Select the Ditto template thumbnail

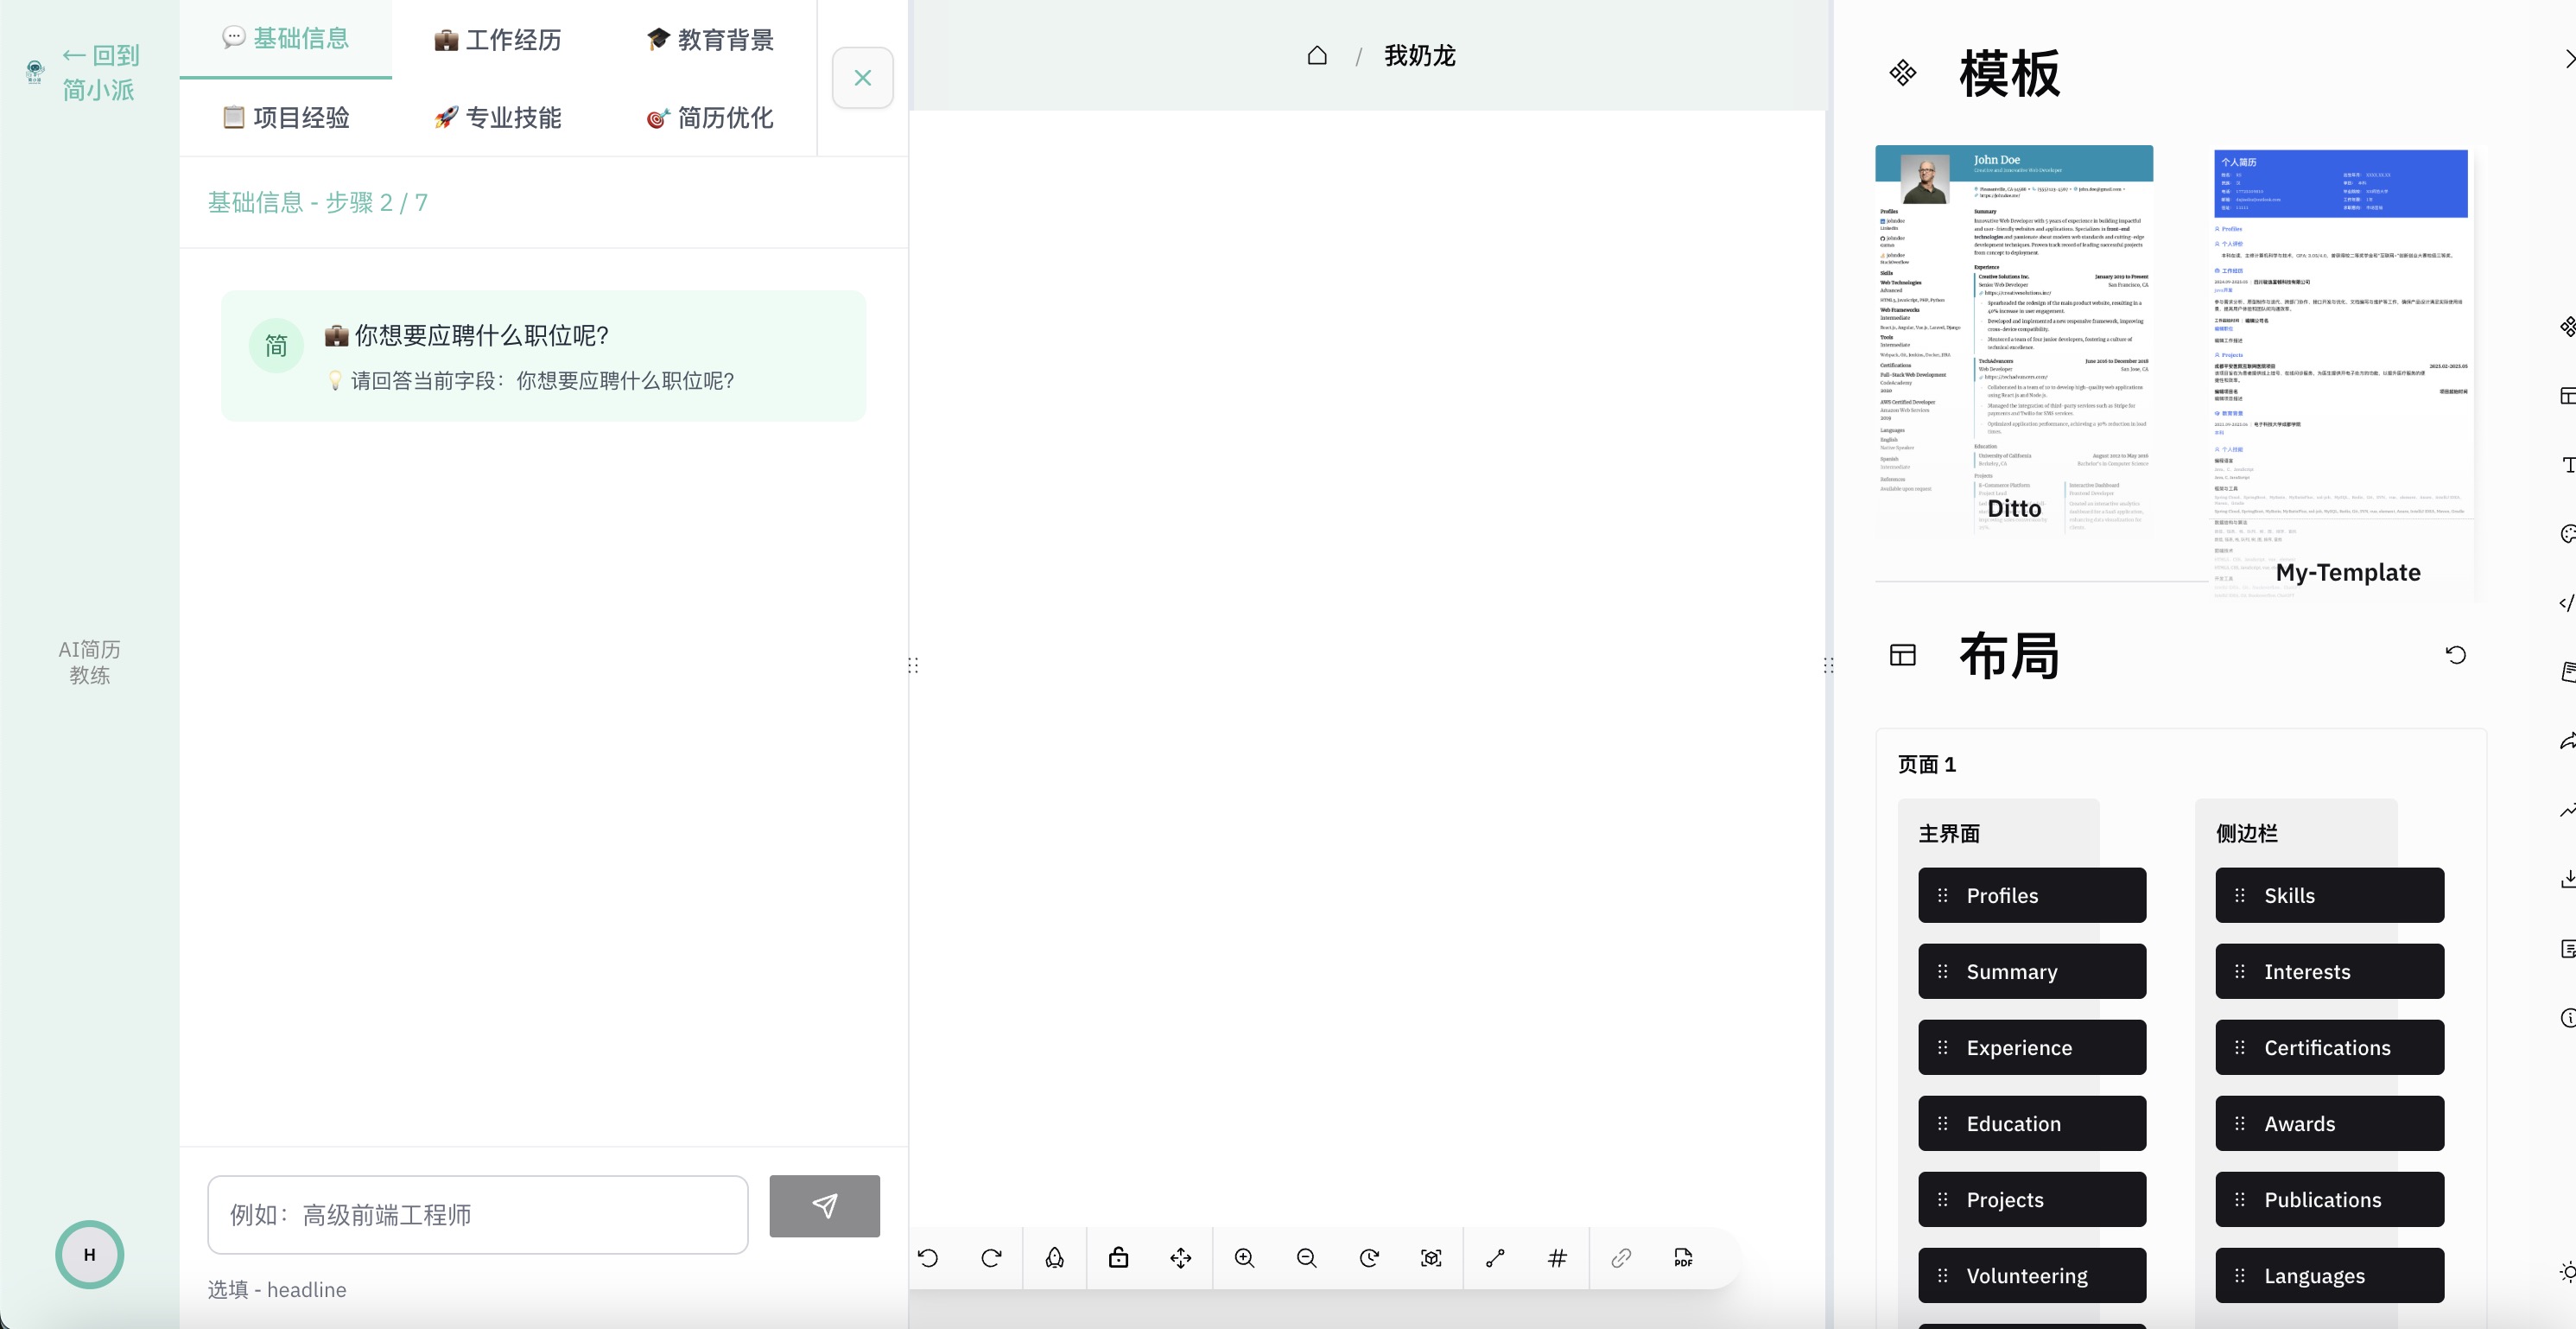[x=2014, y=340]
